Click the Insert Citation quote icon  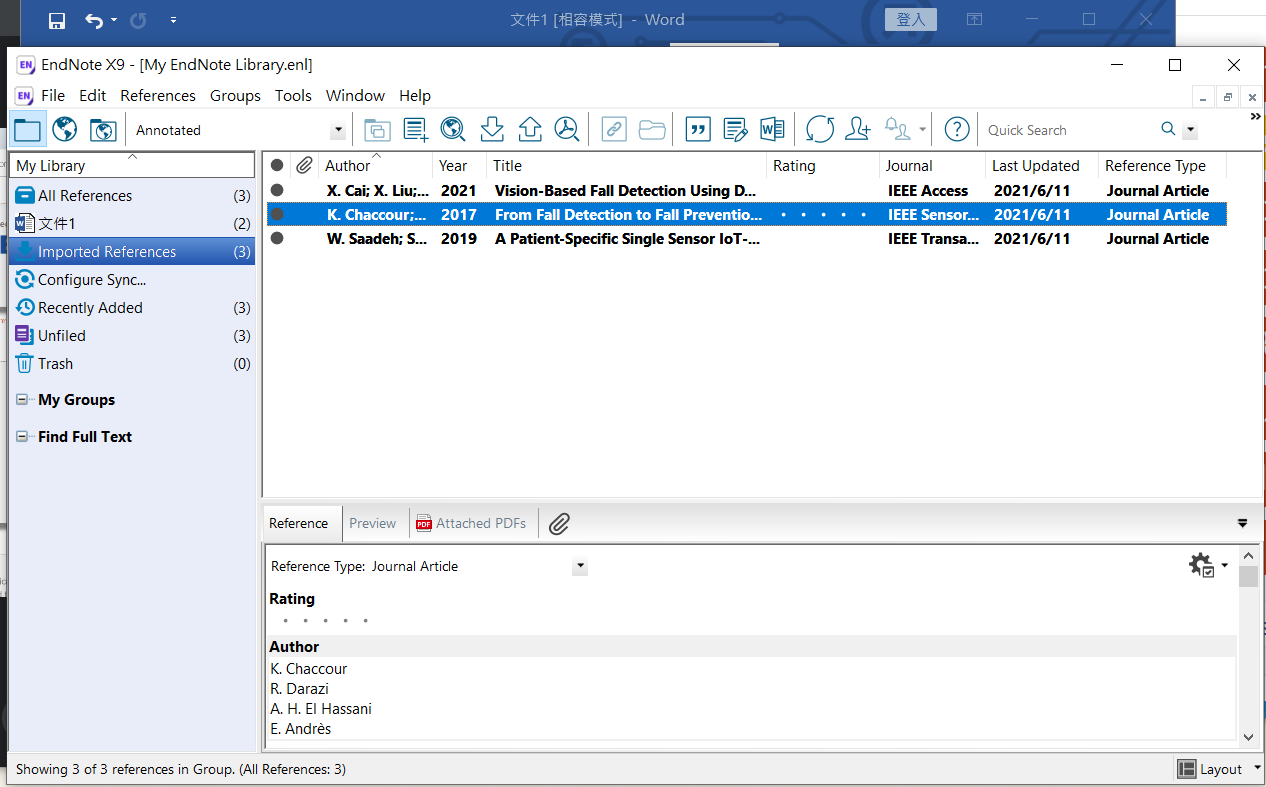(x=698, y=129)
